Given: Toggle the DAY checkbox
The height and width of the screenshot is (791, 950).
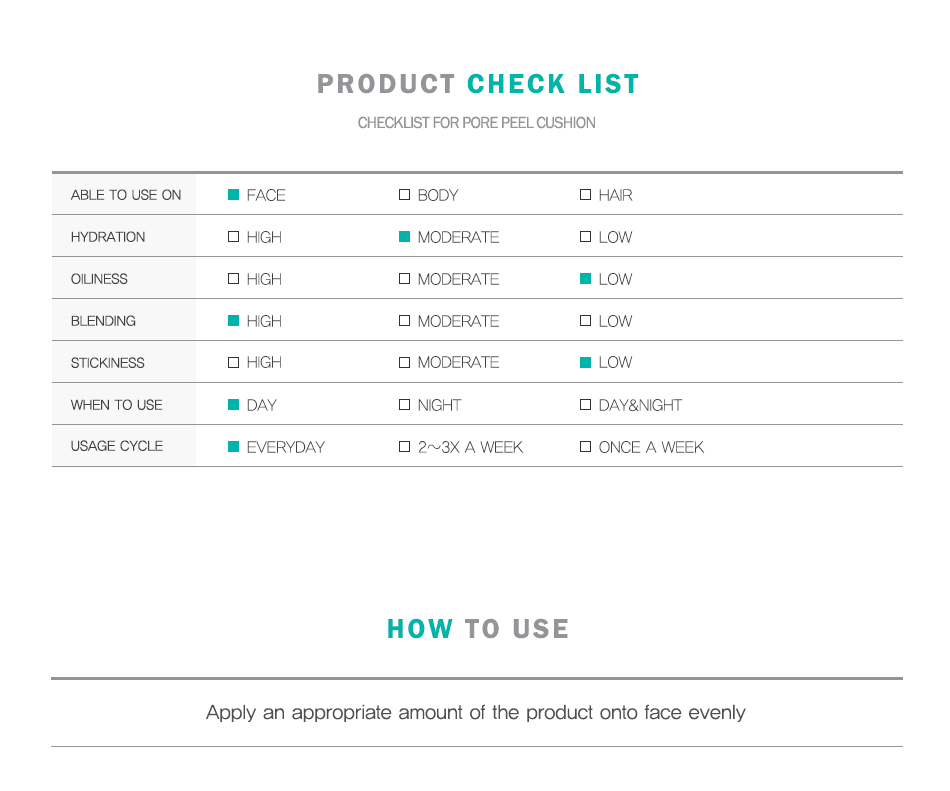Looking at the screenshot, I should 234,405.
